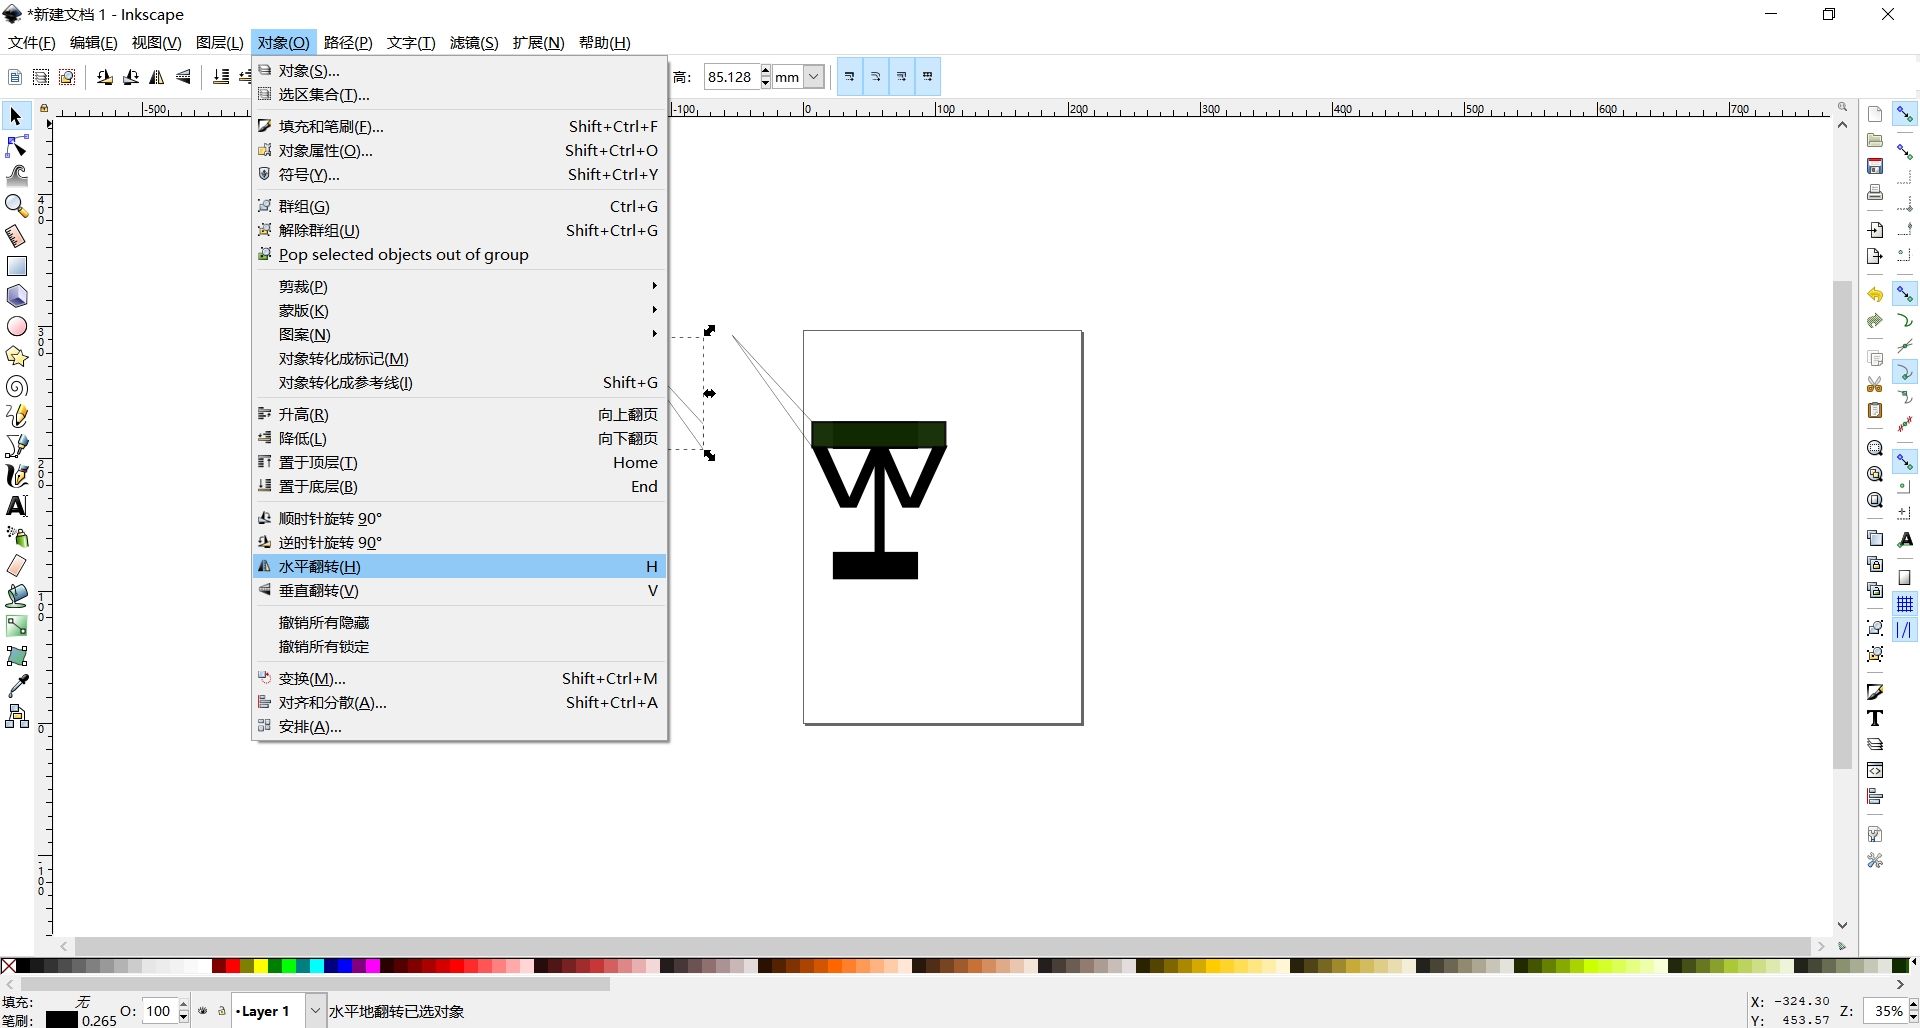The height and width of the screenshot is (1028, 1920).
Task: Adjust the opacity O: spinner arrows
Action: [x=184, y=1011]
